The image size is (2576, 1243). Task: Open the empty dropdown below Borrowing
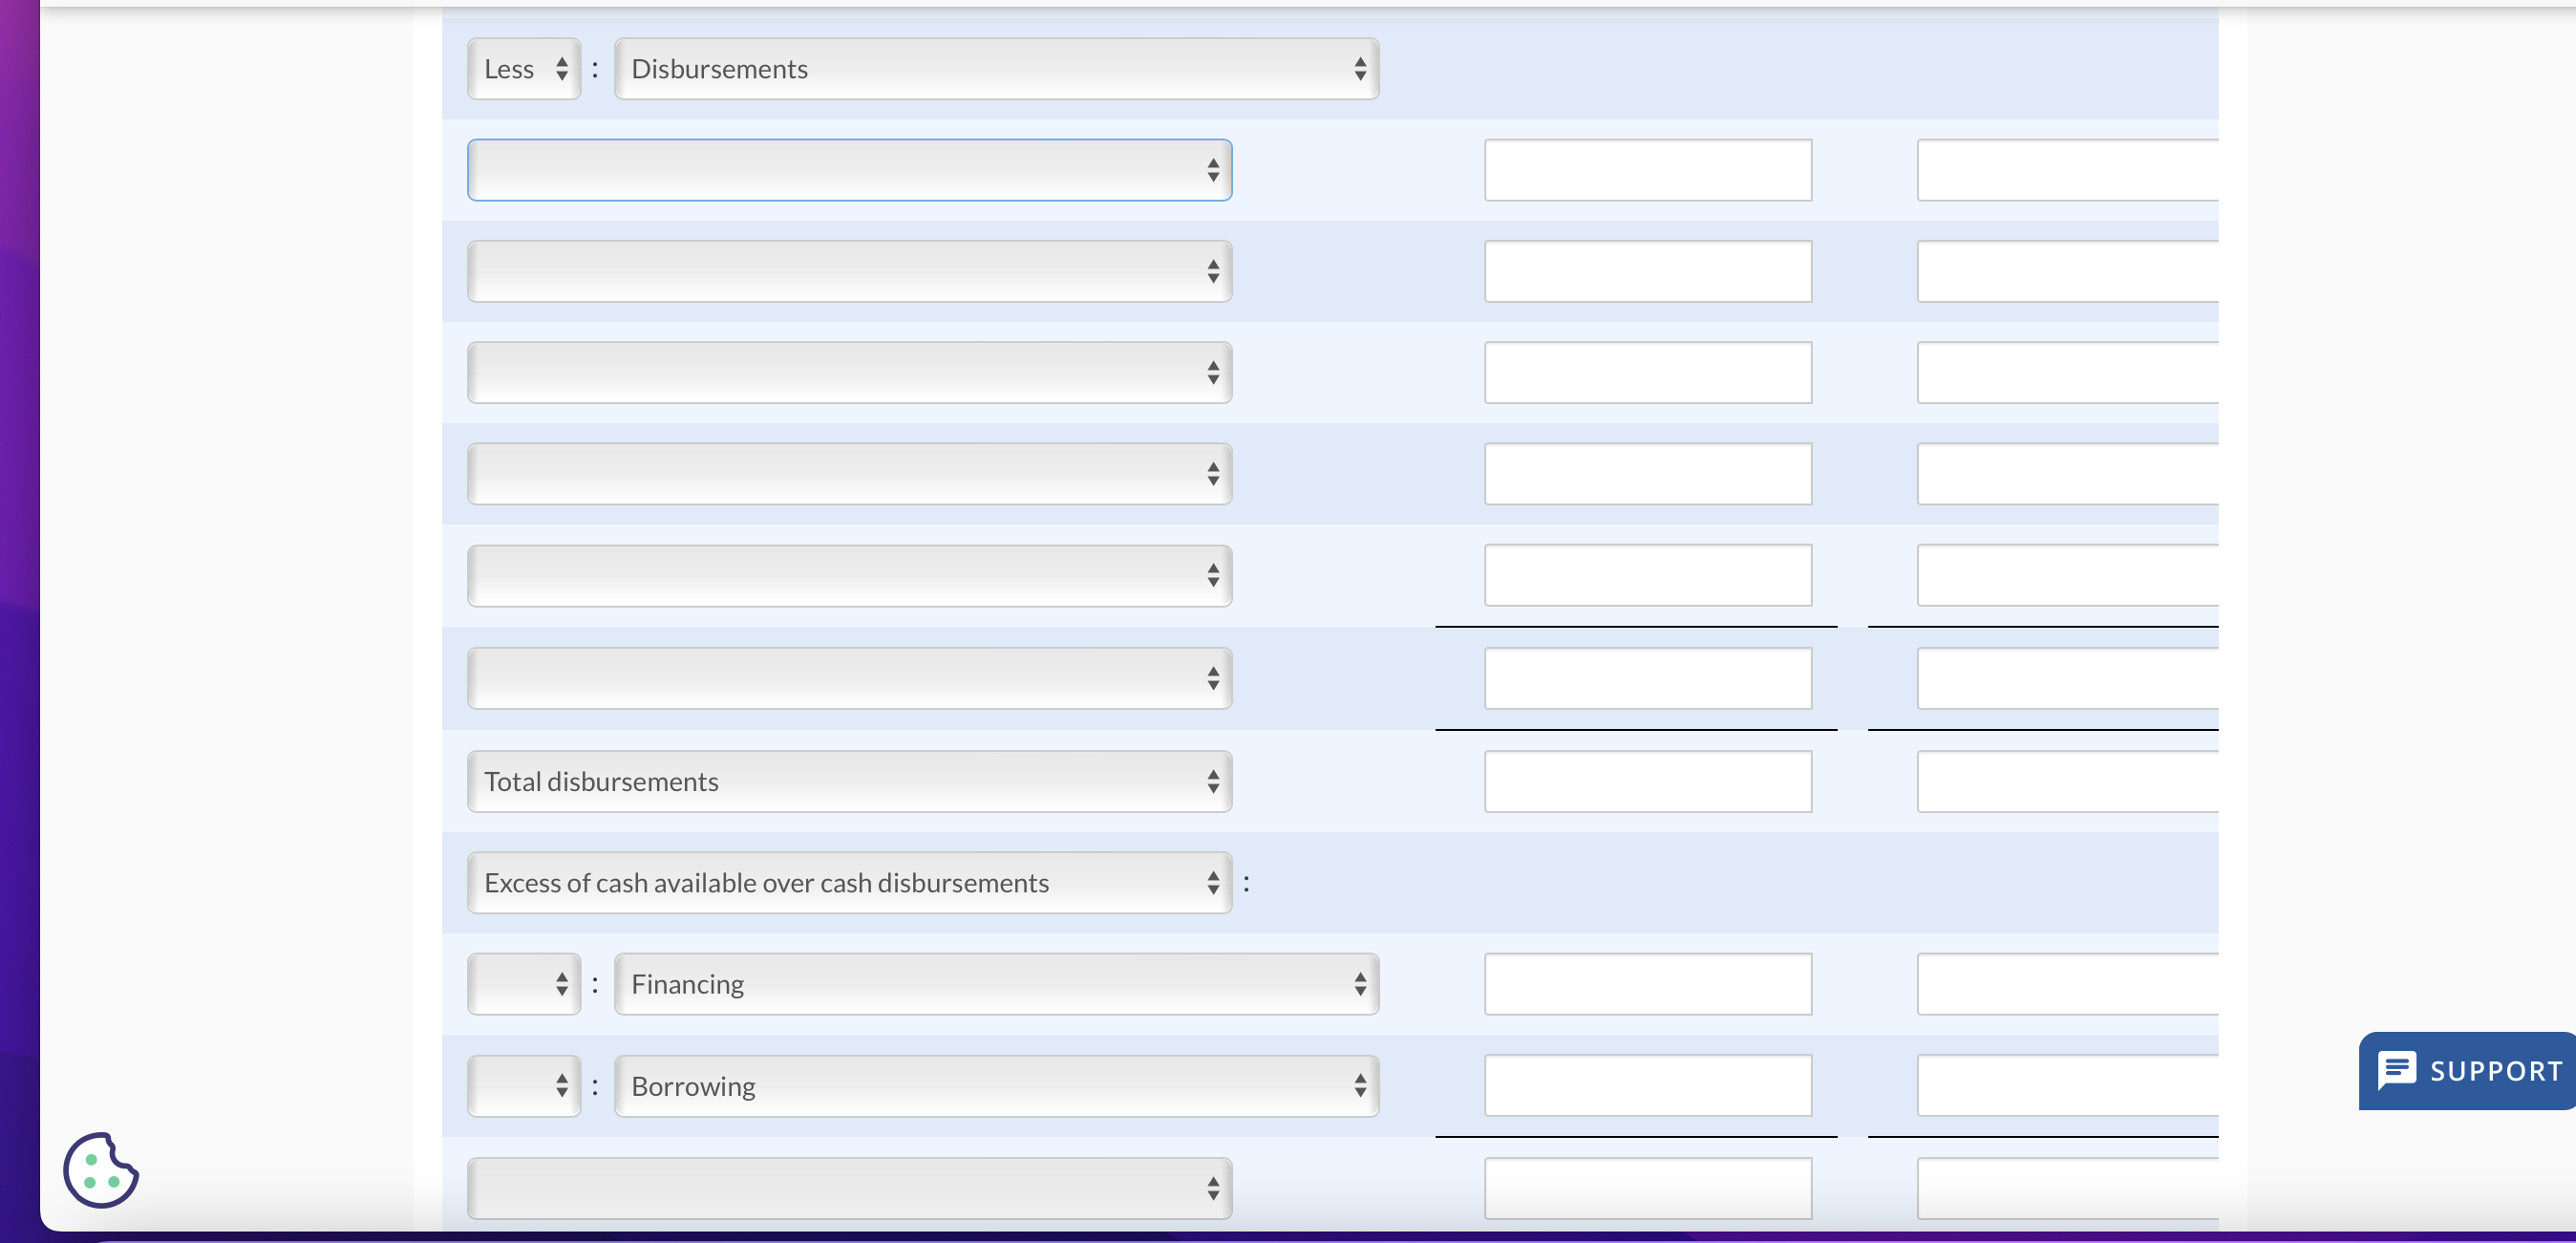849,1188
